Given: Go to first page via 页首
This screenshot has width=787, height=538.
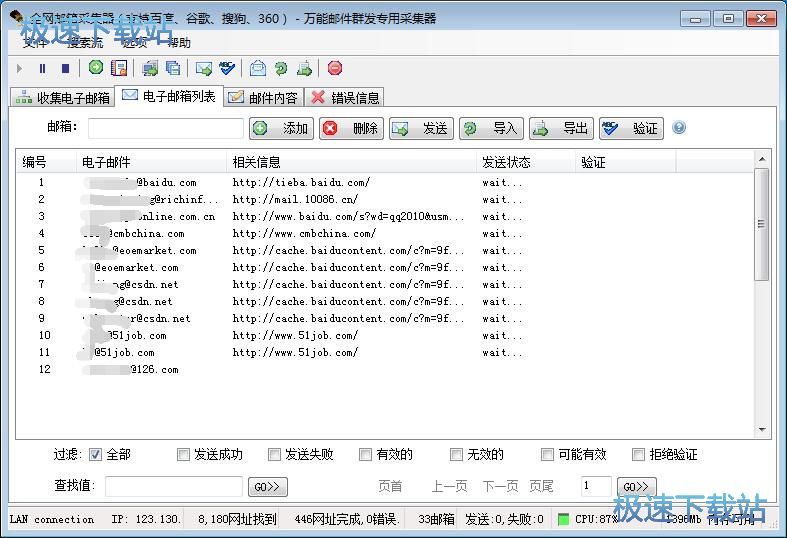Looking at the screenshot, I should click(390, 486).
